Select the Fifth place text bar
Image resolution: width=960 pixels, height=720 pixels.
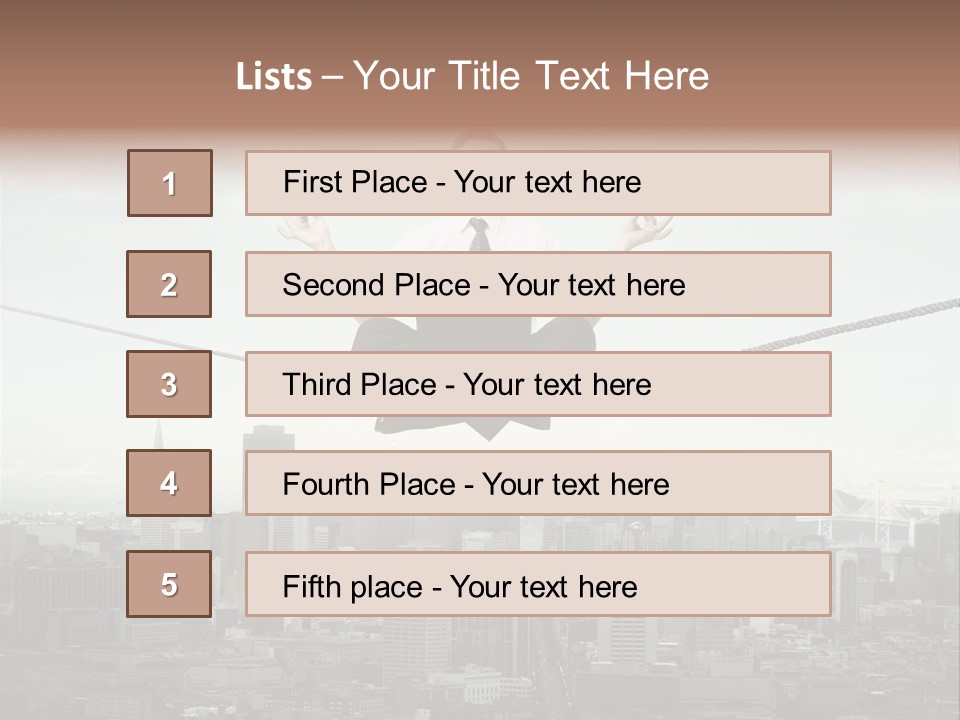(x=538, y=584)
